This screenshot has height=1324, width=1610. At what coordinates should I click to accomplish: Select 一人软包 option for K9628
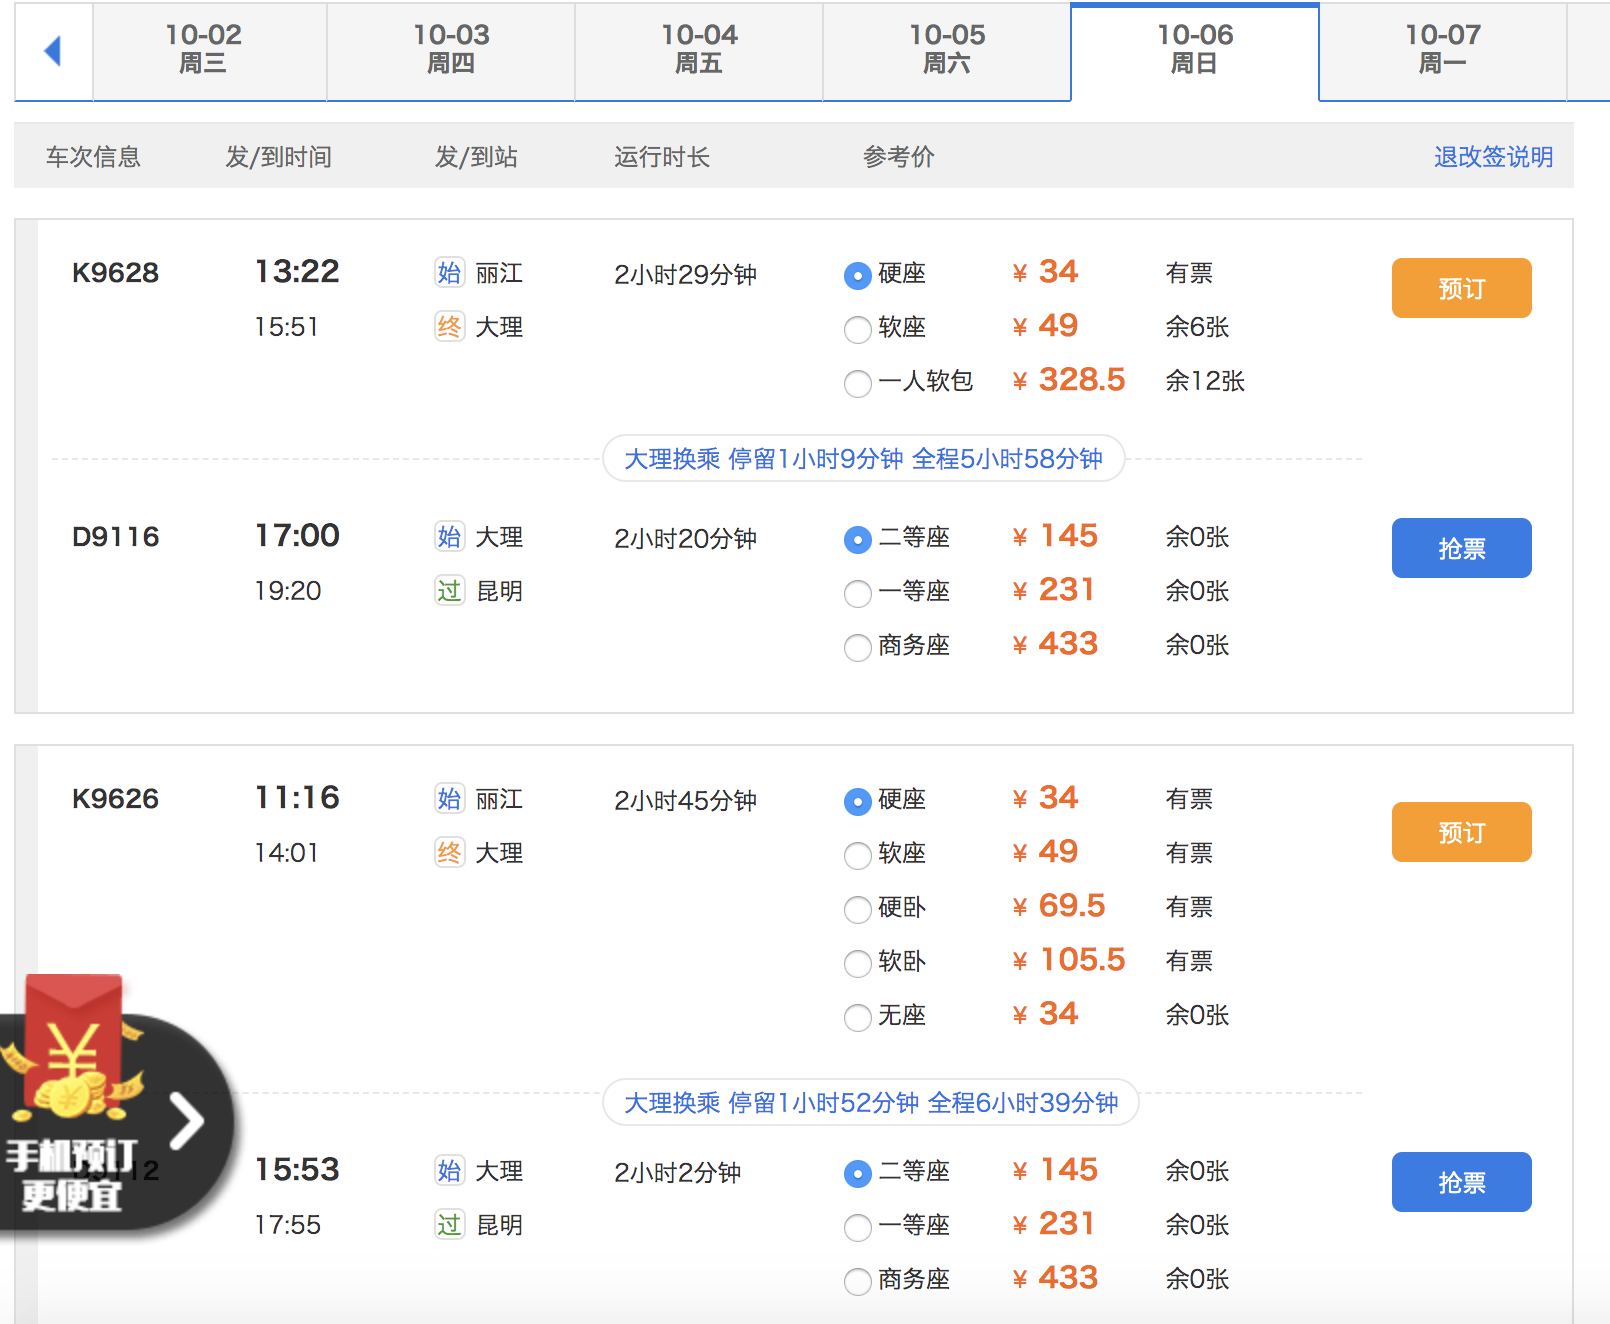tap(857, 383)
